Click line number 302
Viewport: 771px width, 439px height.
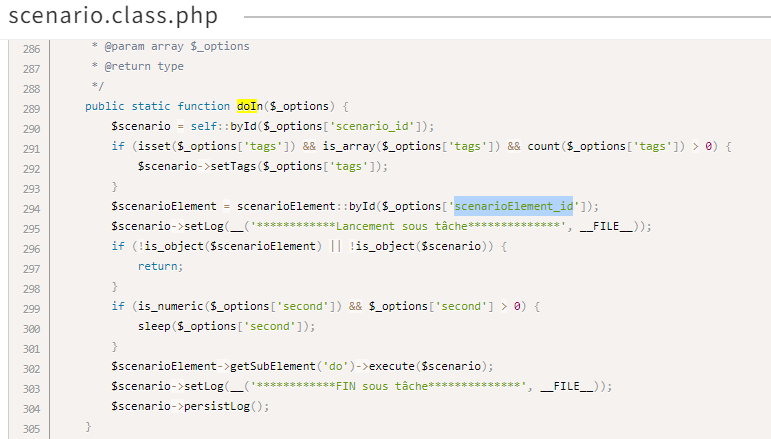point(31,369)
